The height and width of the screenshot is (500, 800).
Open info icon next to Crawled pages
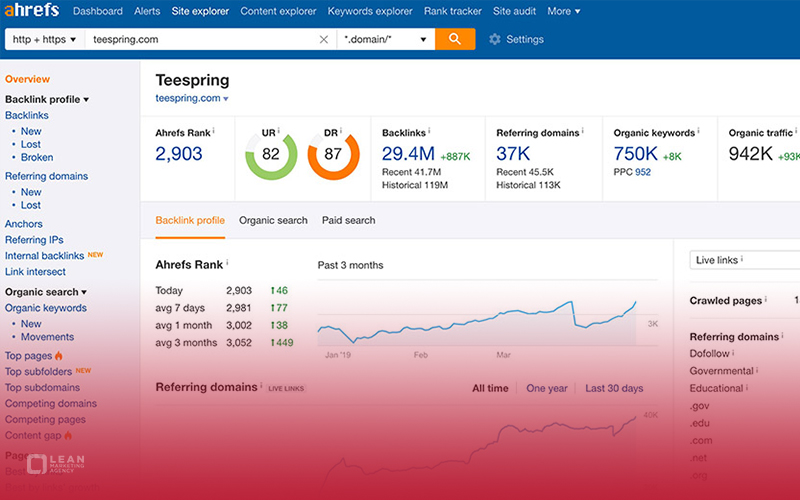pos(766,299)
